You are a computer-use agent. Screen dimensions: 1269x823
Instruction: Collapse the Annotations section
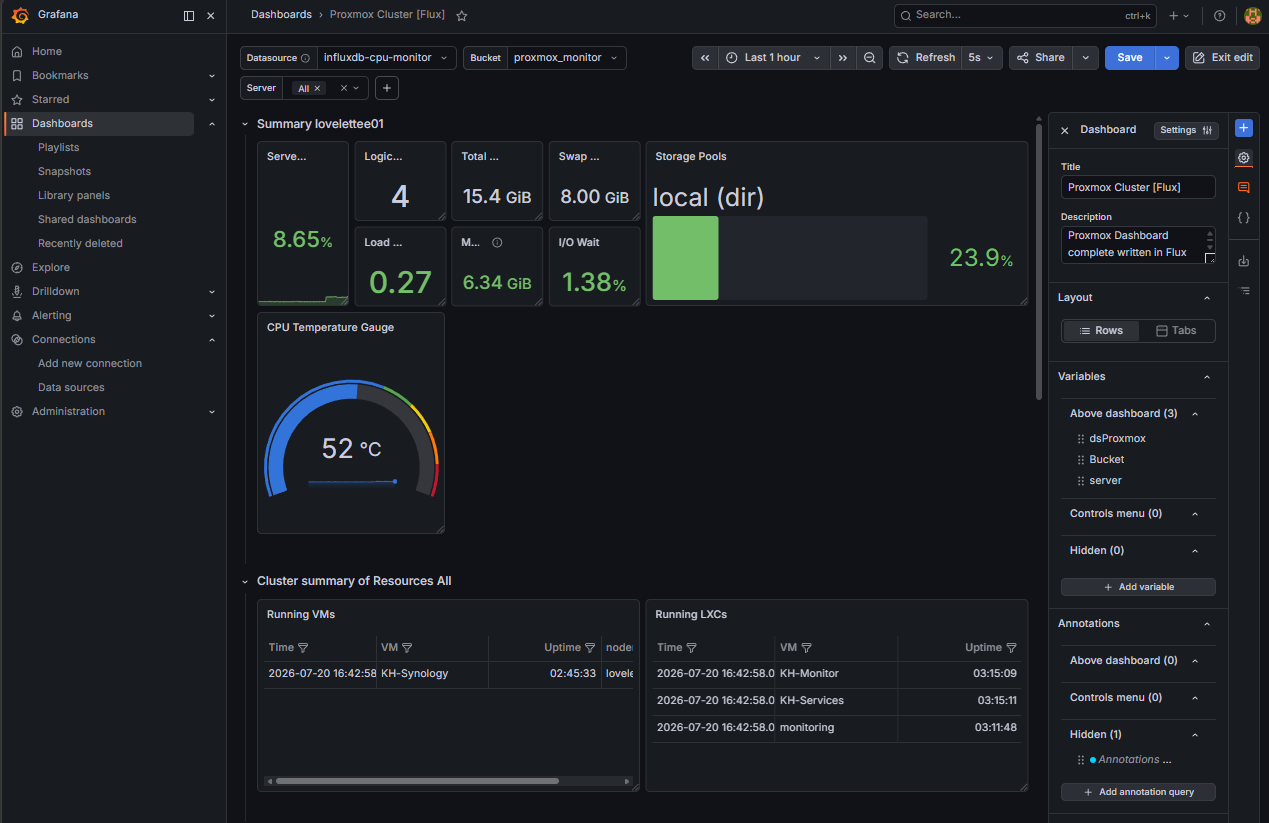pos(1206,624)
